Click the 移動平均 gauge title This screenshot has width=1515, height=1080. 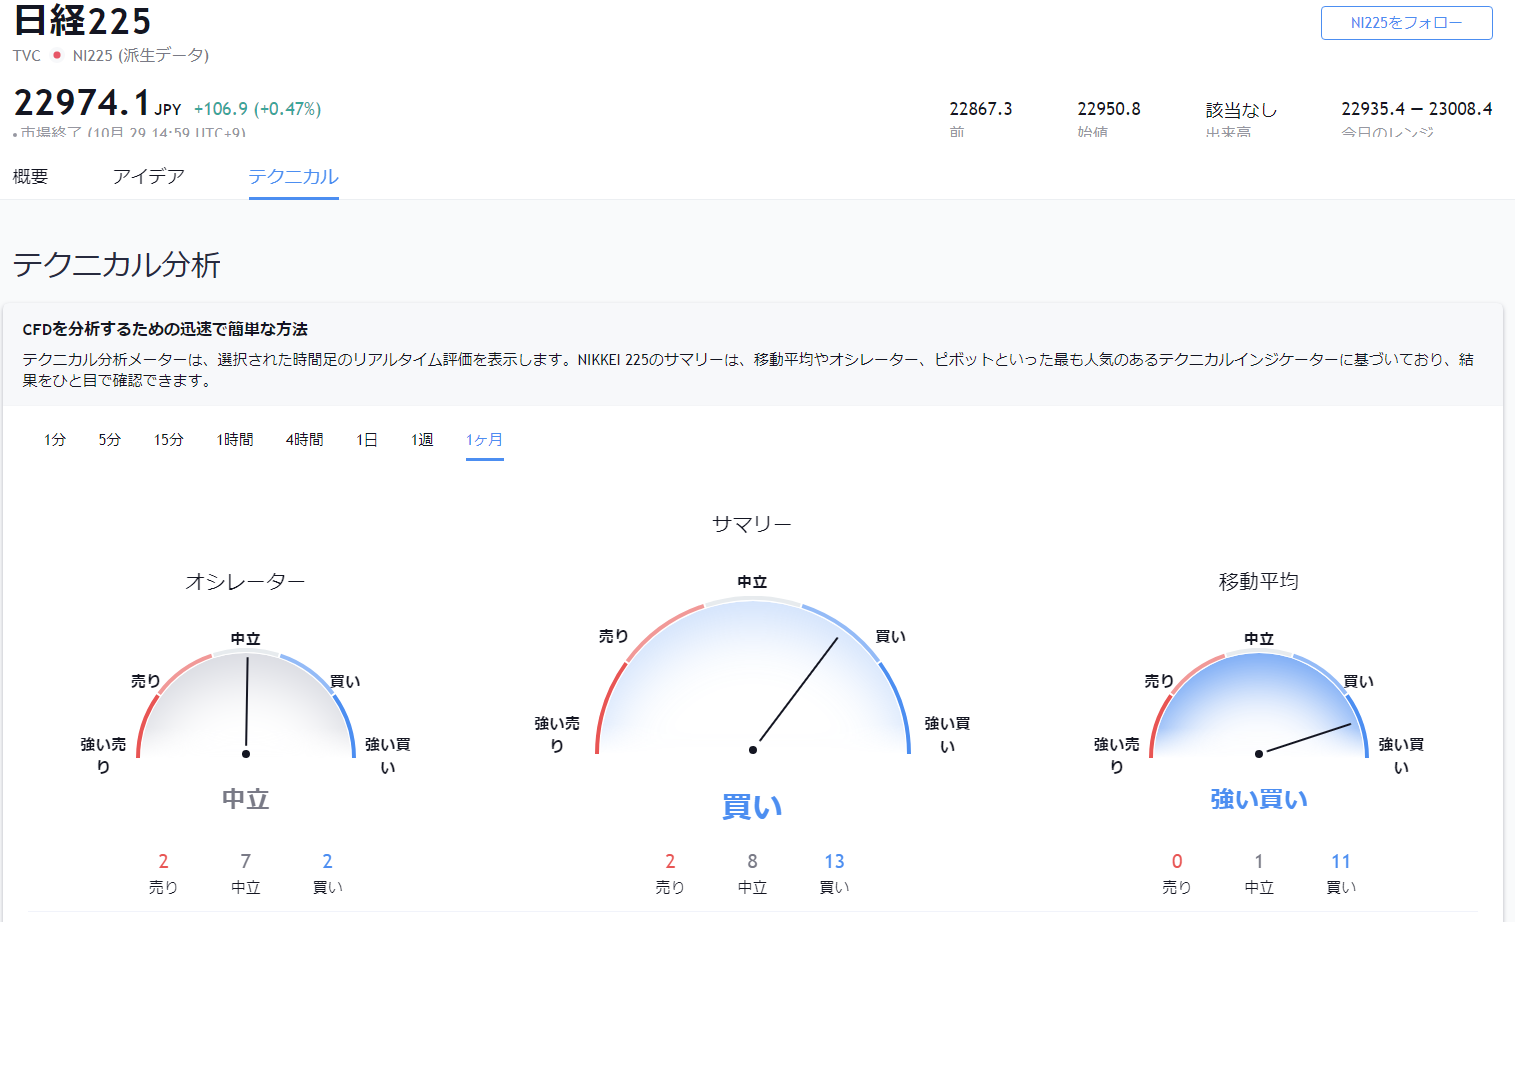(x=1259, y=582)
